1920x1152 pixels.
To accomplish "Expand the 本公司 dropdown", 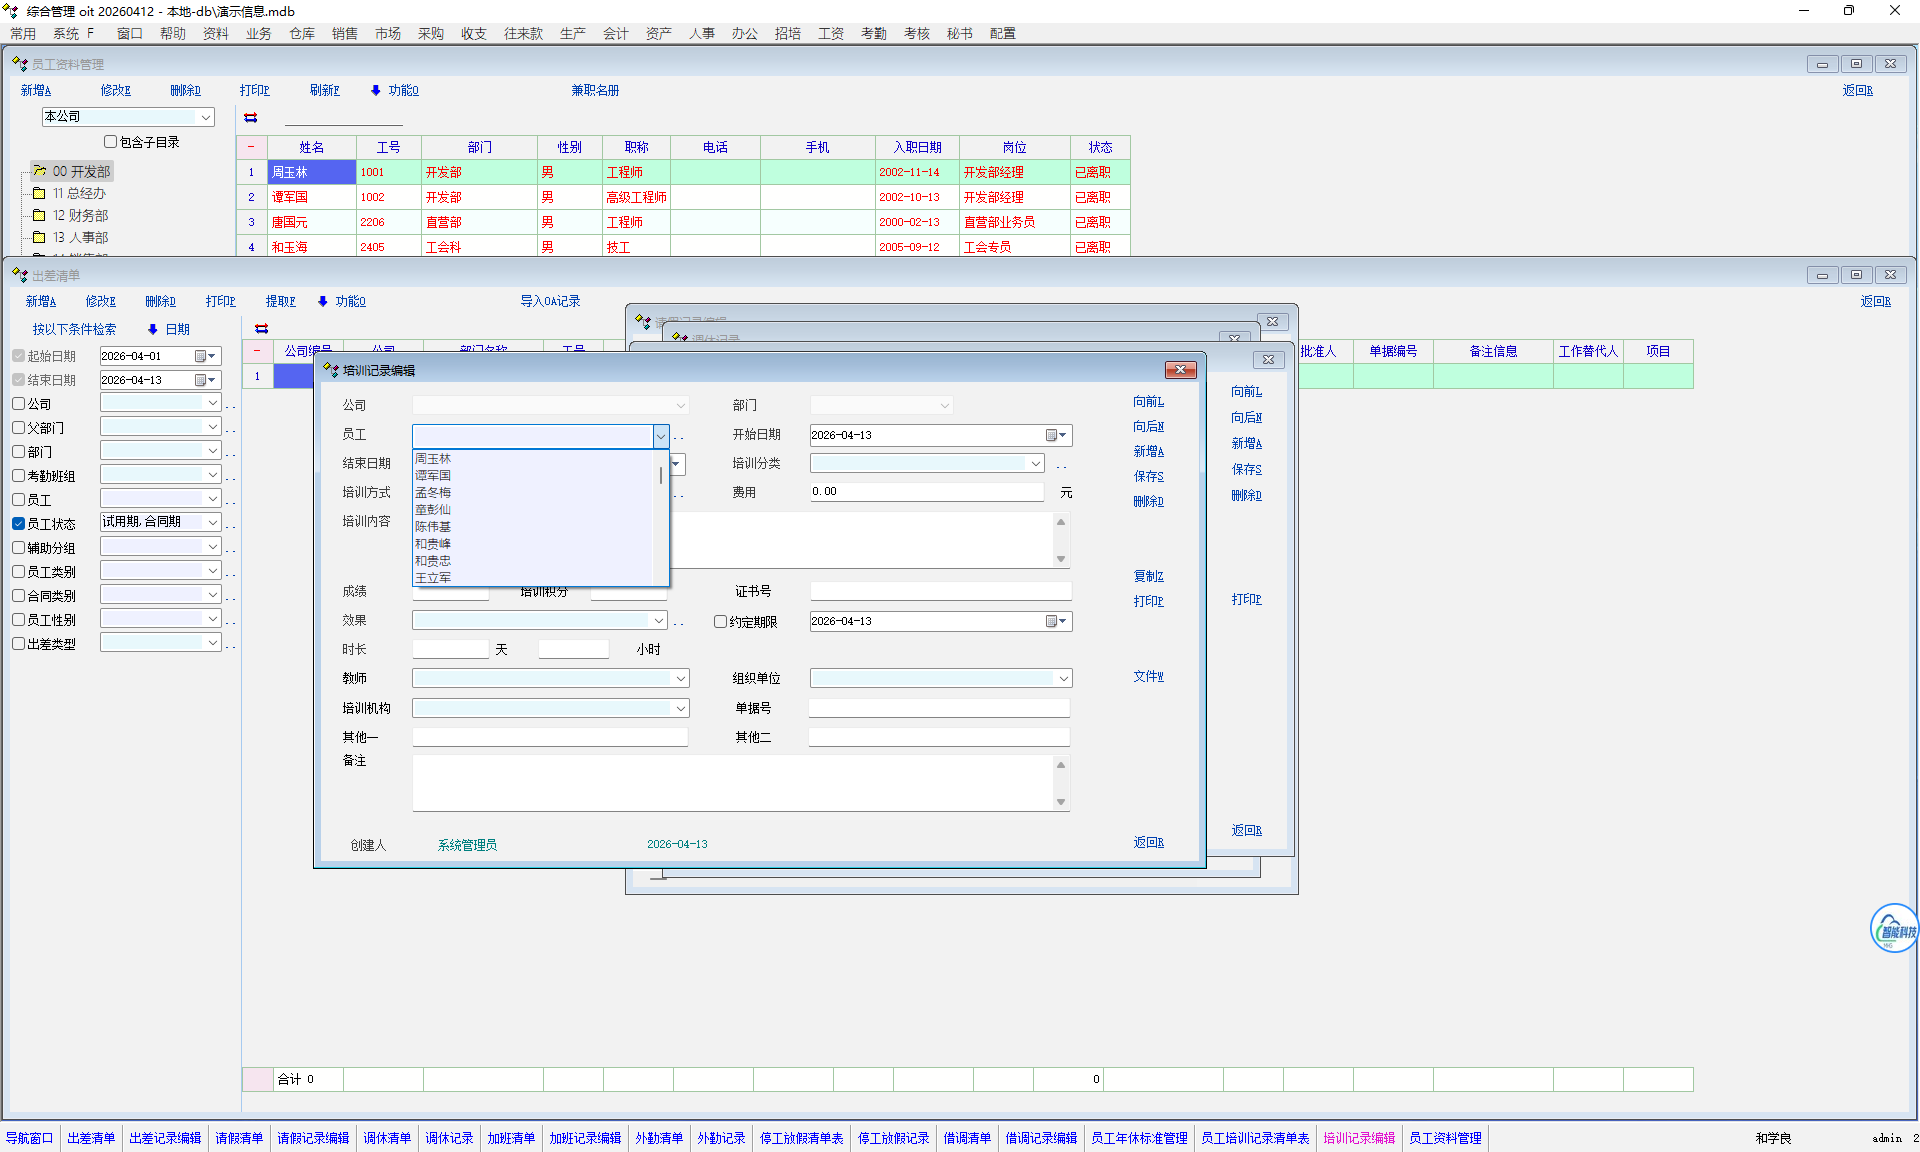I will point(206,117).
